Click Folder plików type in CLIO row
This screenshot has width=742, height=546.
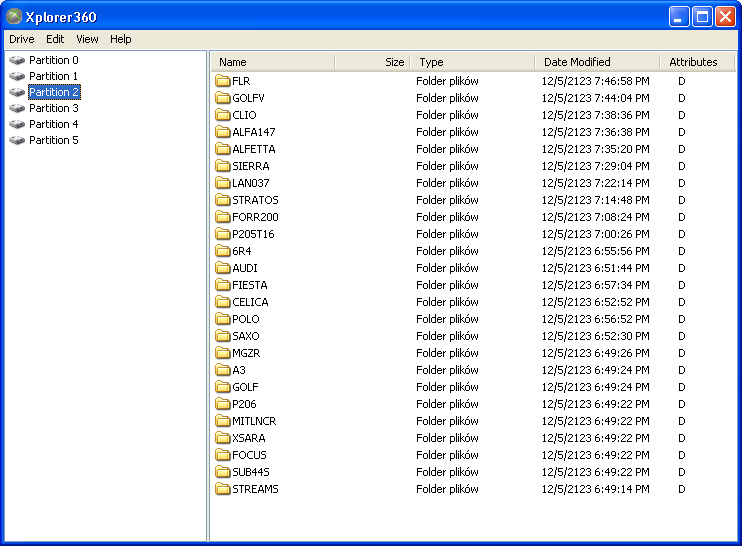447,115
